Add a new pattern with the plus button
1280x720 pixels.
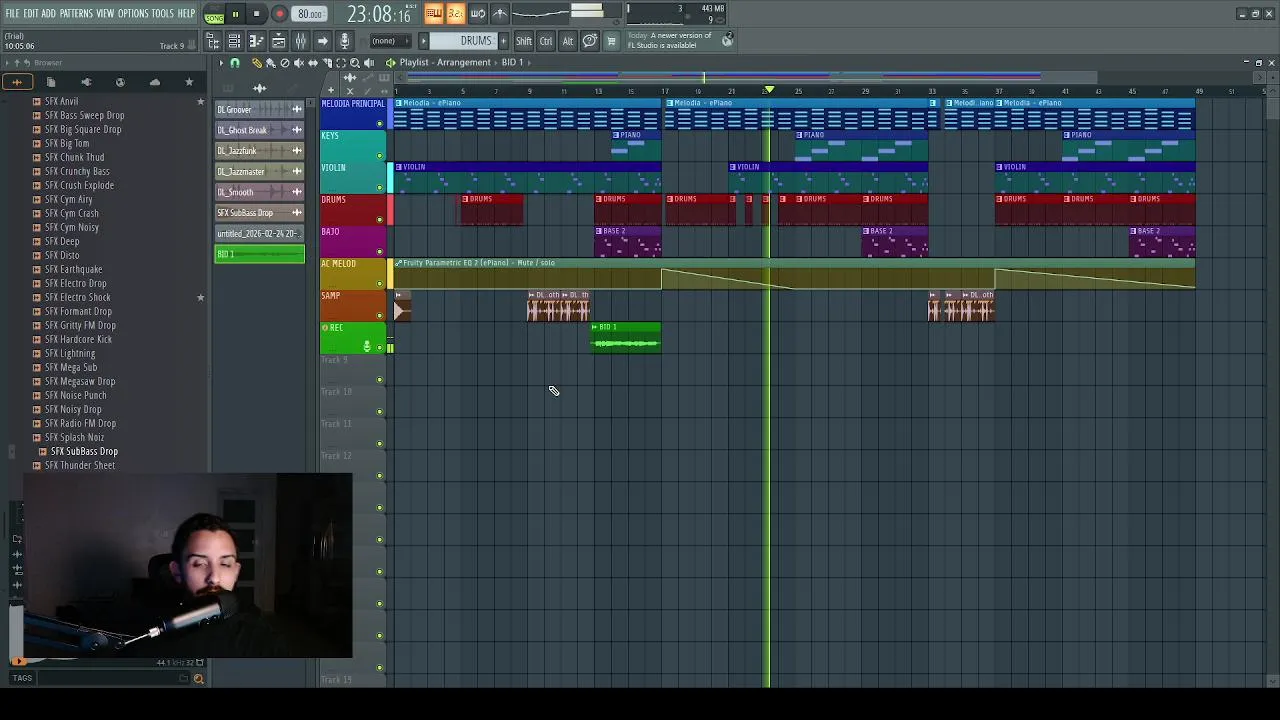click(x=503, y=41)
